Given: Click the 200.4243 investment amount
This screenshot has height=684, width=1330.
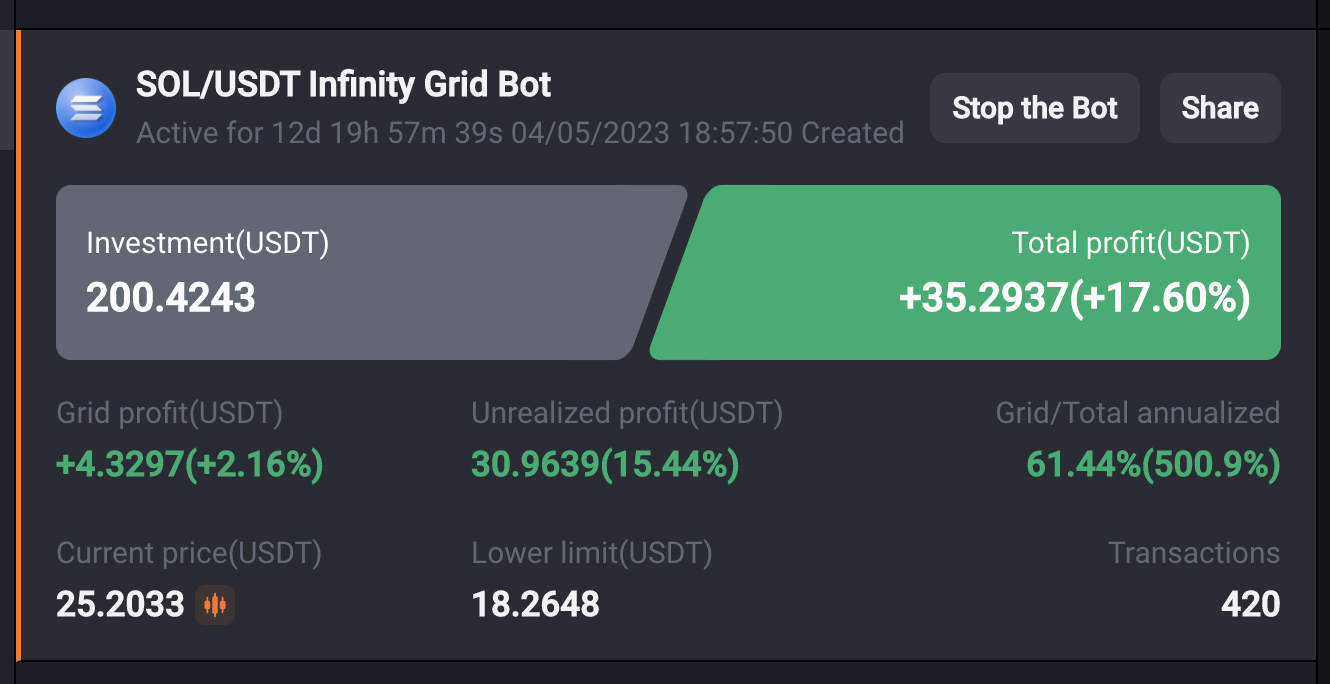Looking at the screenshot, I should 171,298.
